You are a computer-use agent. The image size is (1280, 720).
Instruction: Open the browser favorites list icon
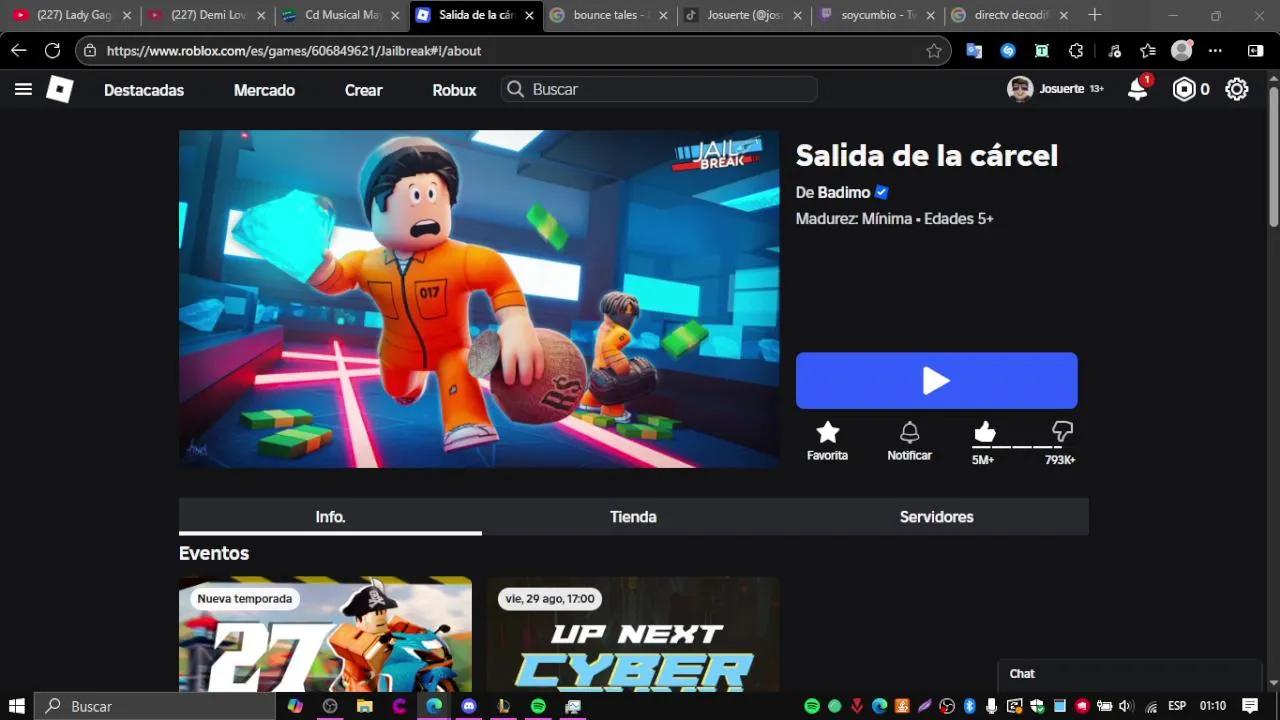click(1148, 51)
